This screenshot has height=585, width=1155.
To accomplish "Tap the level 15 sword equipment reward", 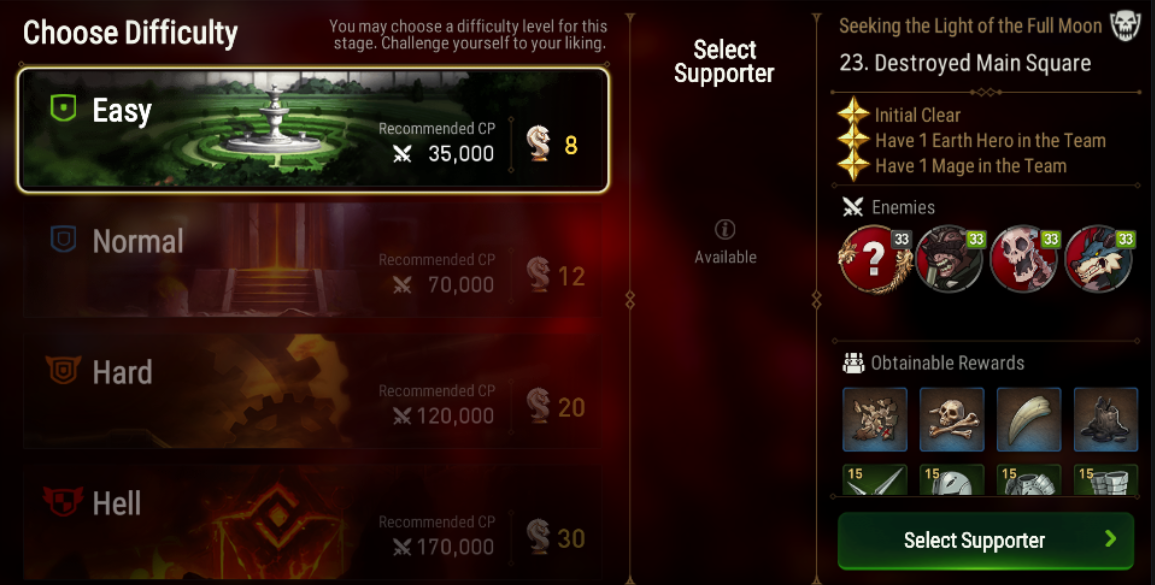I will point(874,480).
